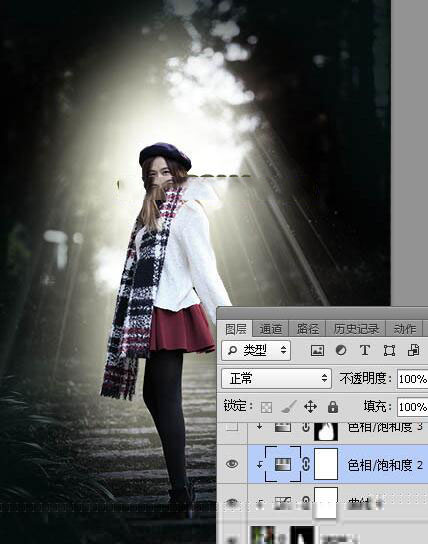The image size is (428, 544).
Task: Open the 正常 blend mode dropdown
Action: (x=276, y=378)
